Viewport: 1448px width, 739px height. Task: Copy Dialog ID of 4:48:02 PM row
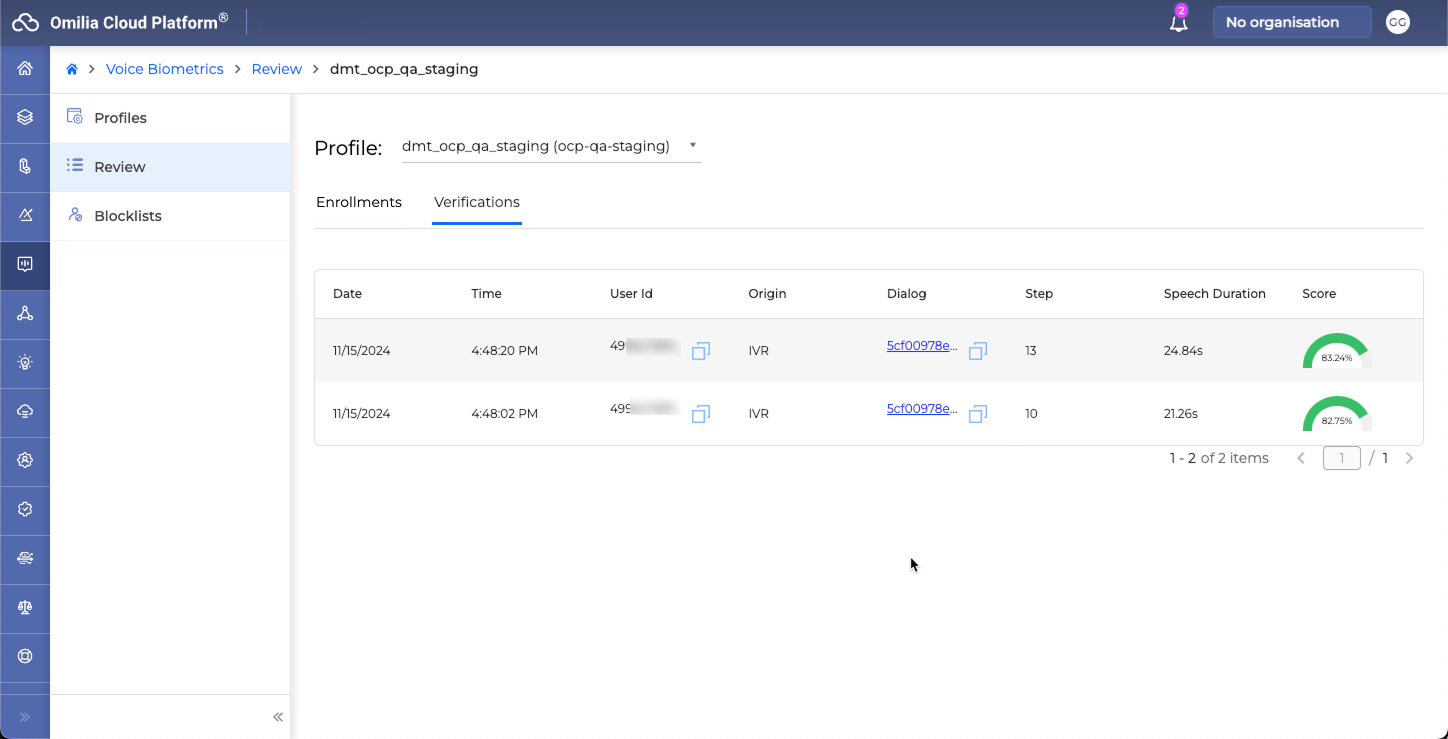pyautogui.click(x=978, y=414)
